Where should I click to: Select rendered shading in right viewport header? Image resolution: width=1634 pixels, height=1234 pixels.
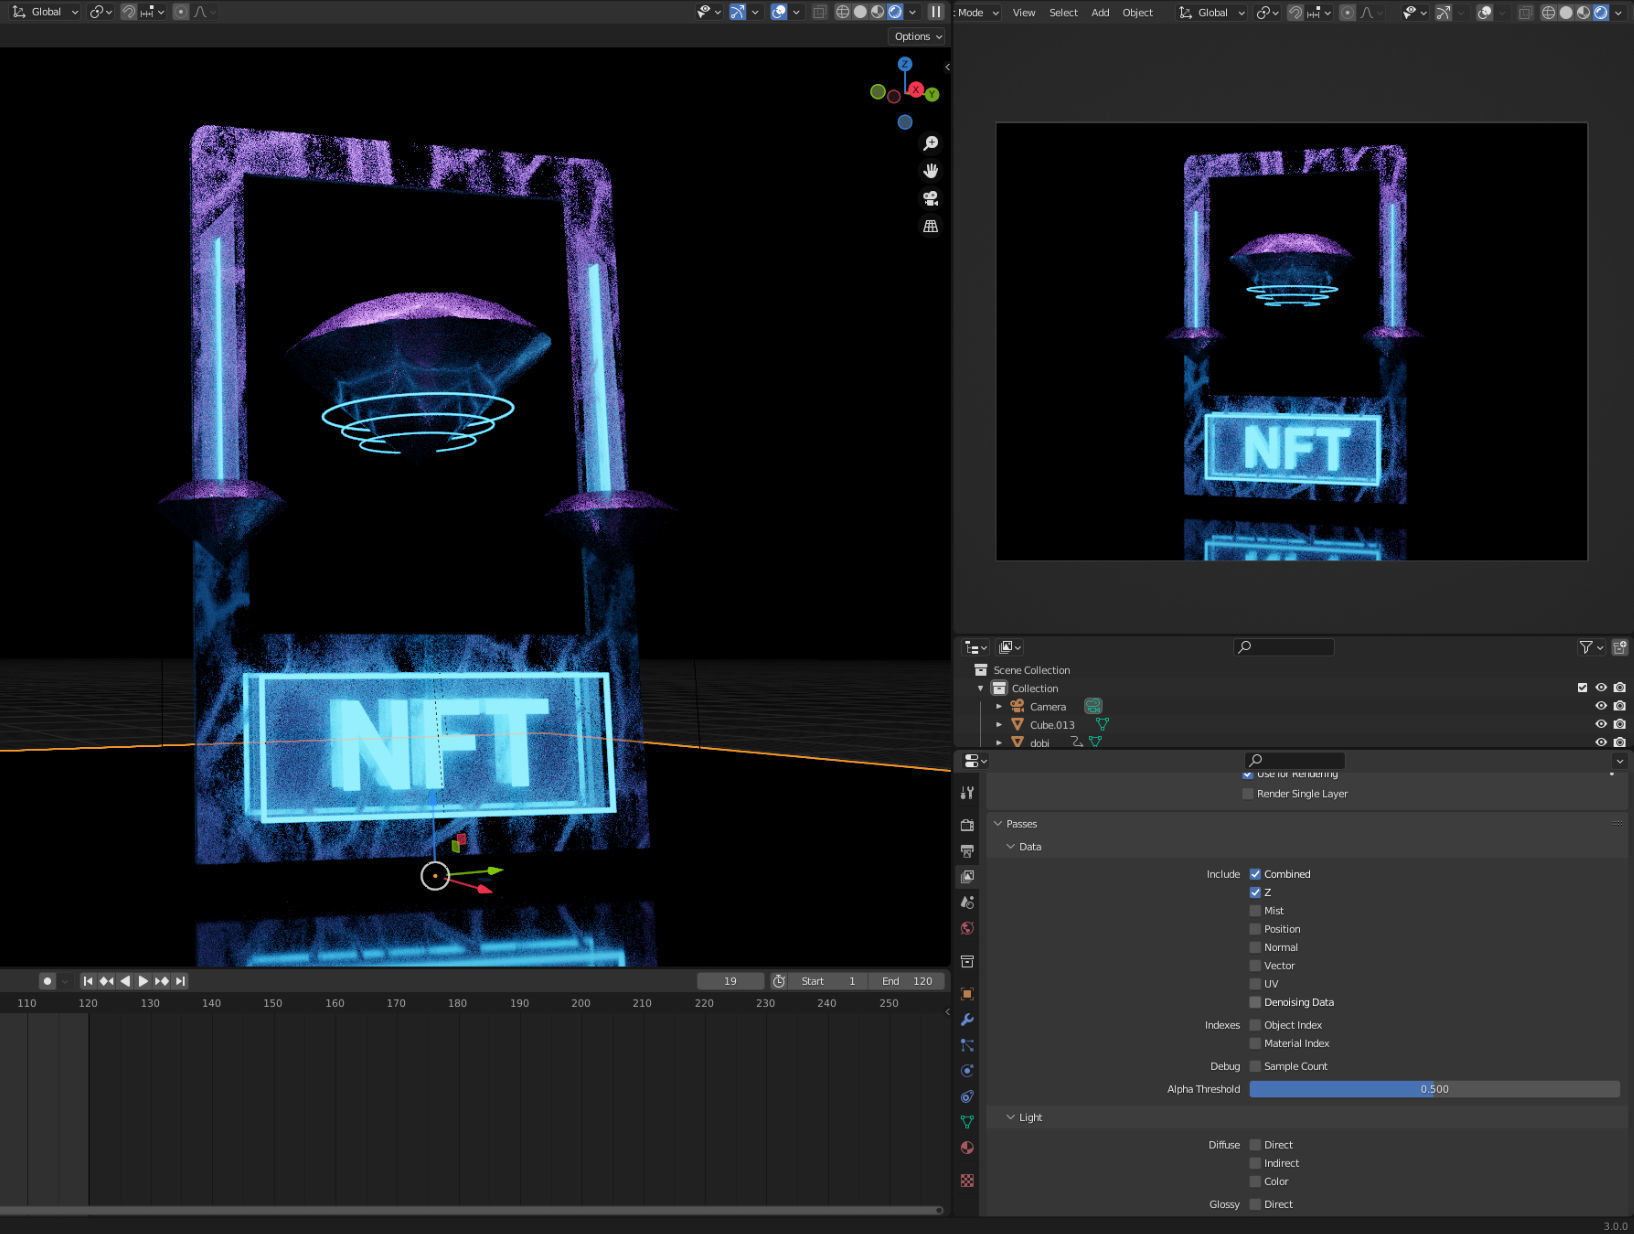coord(1601,13)
